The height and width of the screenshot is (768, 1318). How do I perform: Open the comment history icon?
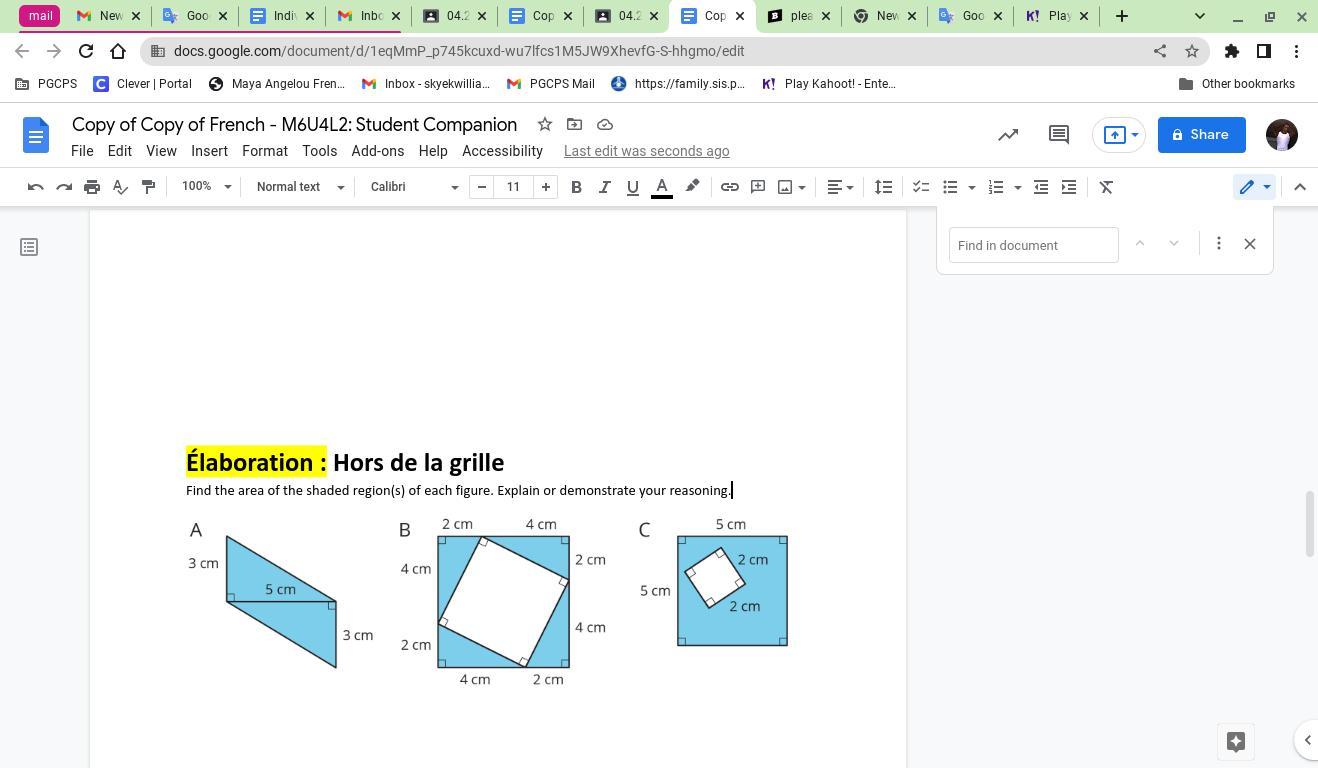coord(1059,135)
